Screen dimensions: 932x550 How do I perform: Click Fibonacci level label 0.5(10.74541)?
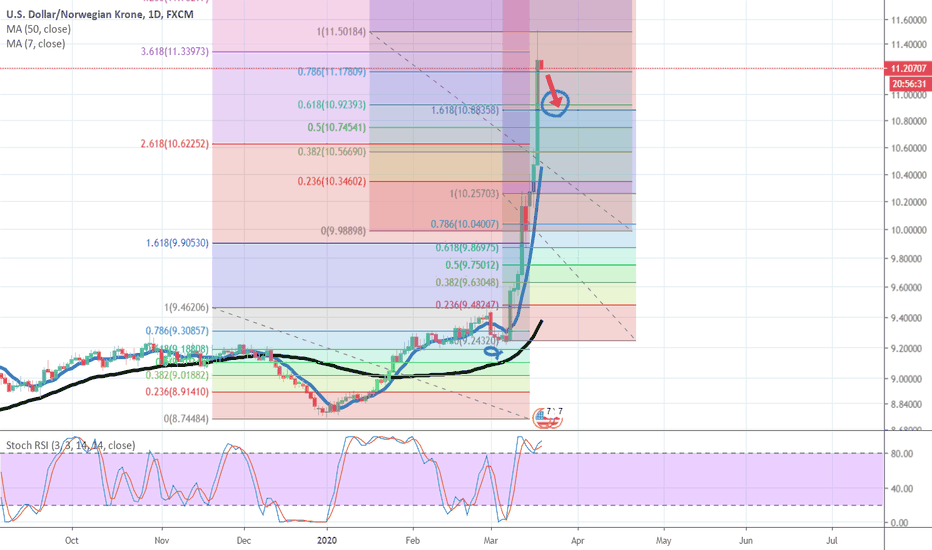click(x=336, y=128)
